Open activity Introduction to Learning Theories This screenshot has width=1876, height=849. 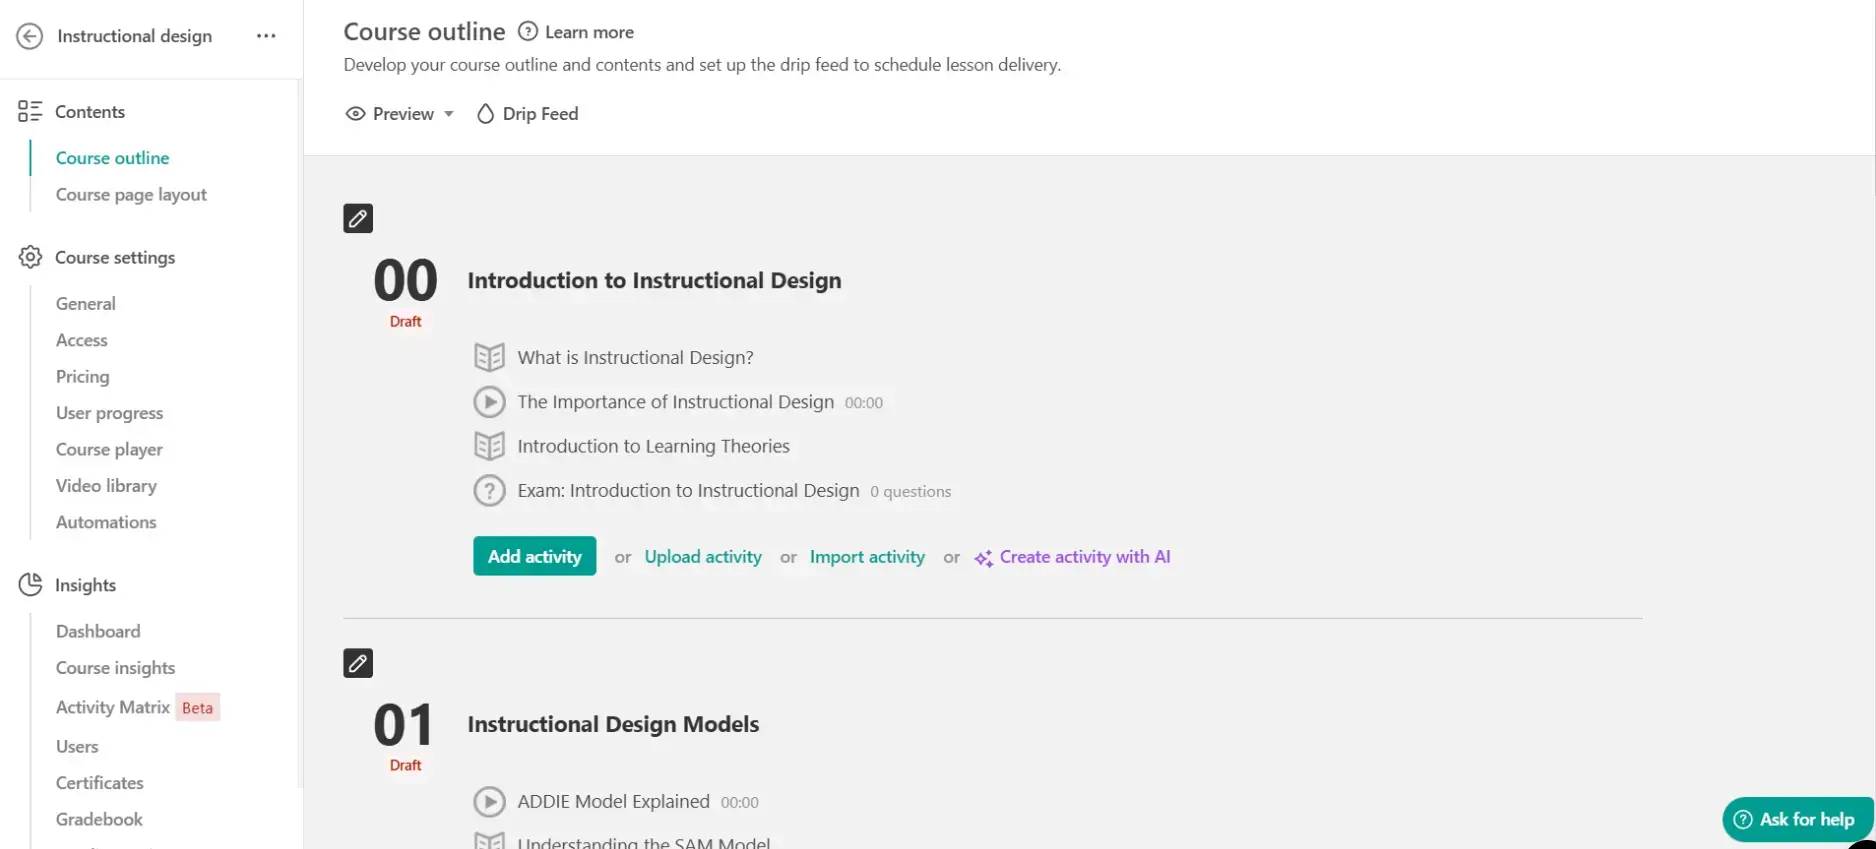point(653,446)
